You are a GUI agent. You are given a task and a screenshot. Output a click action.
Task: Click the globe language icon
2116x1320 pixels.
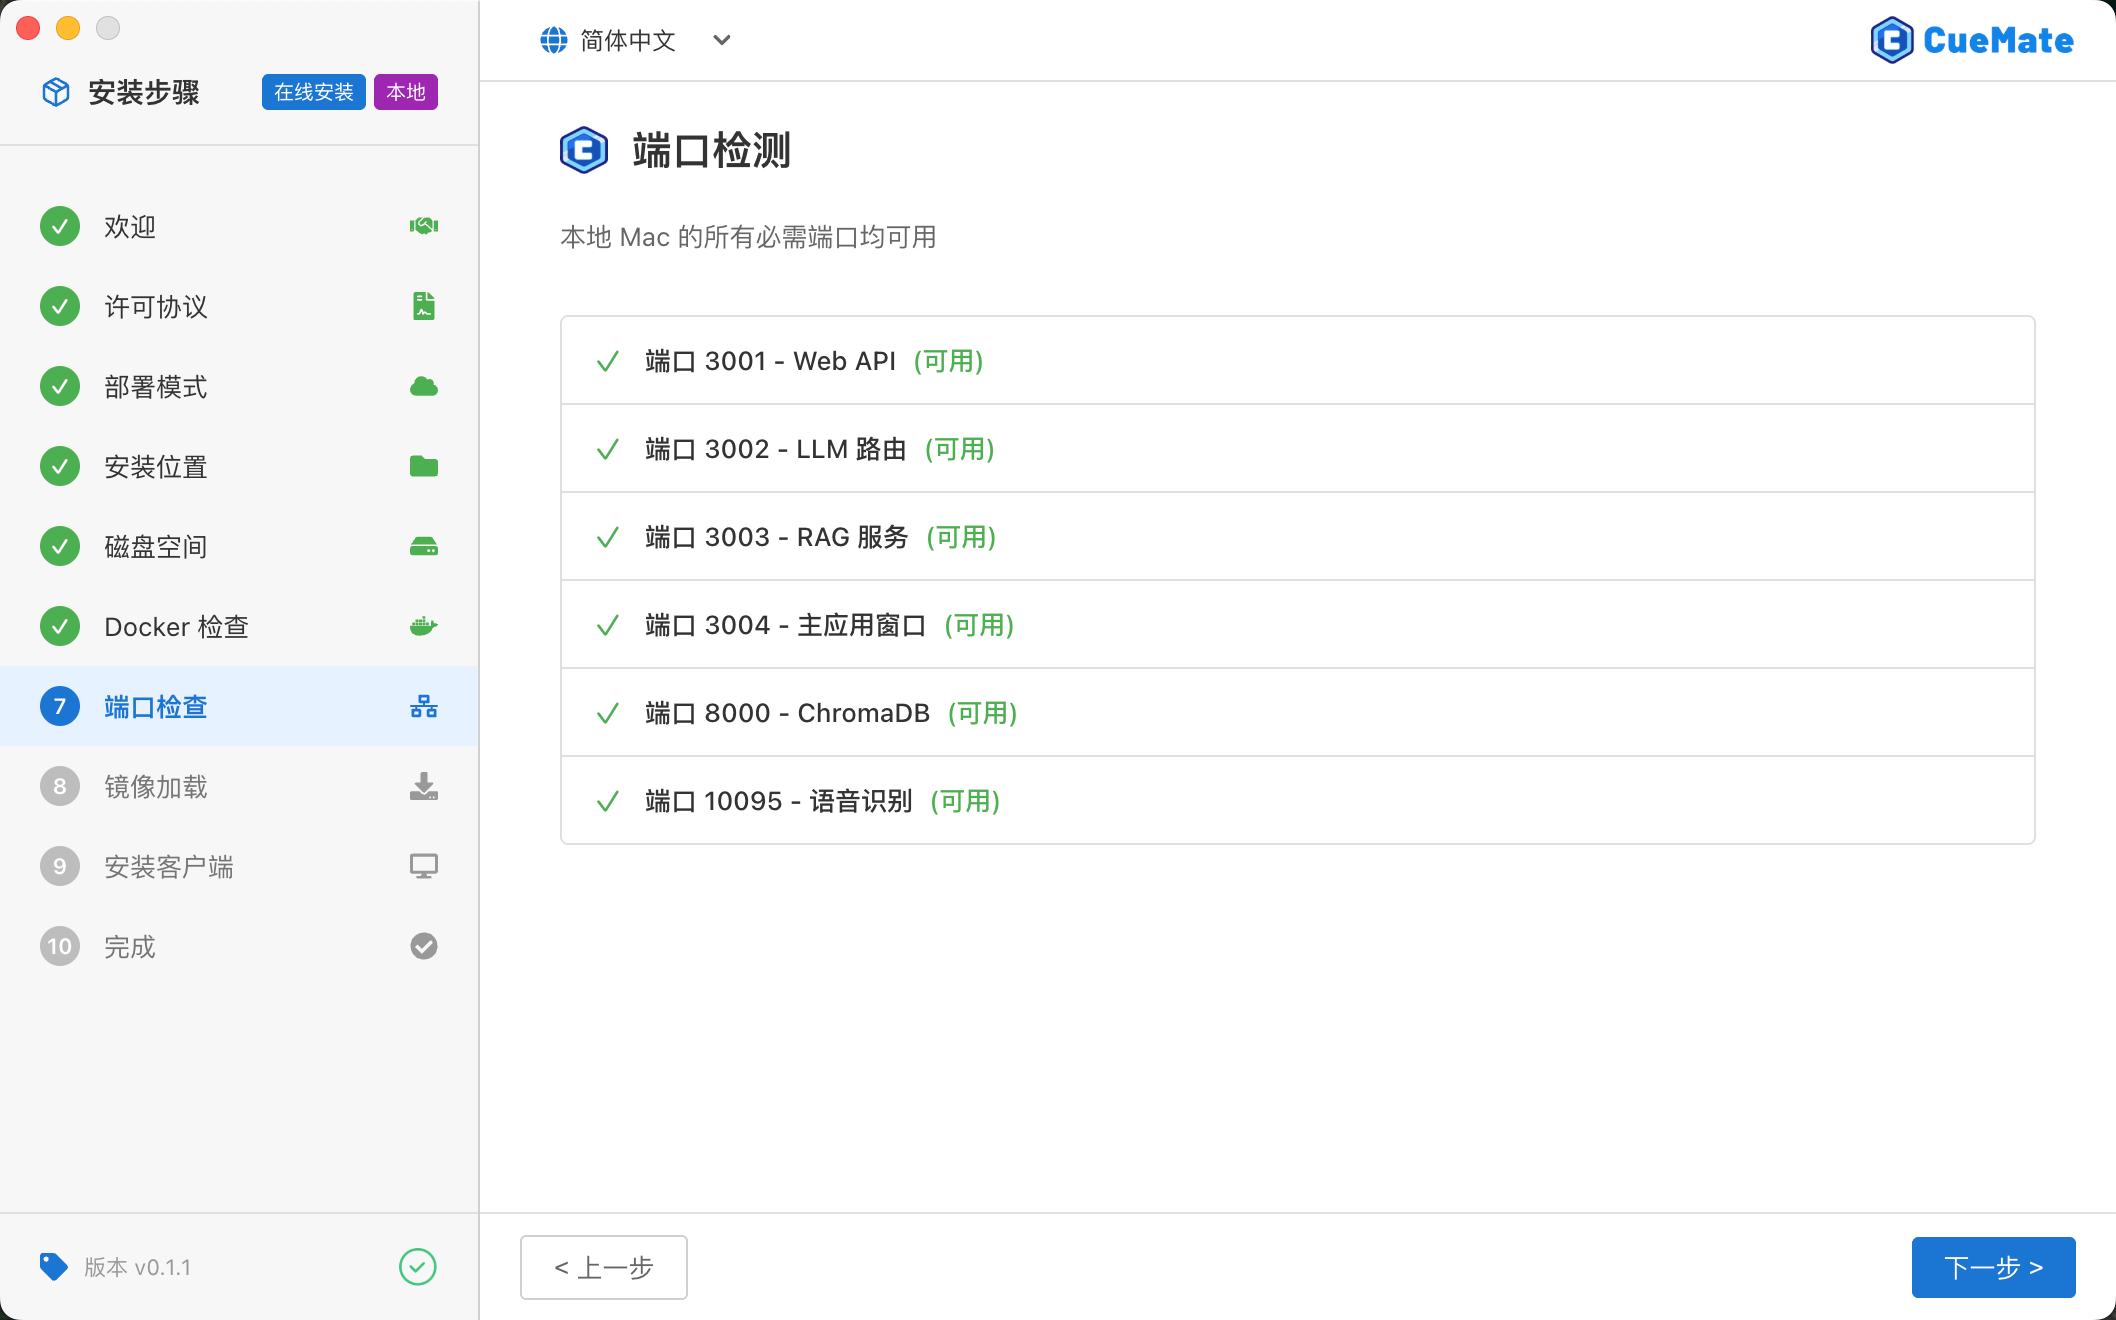coord(554,40)
